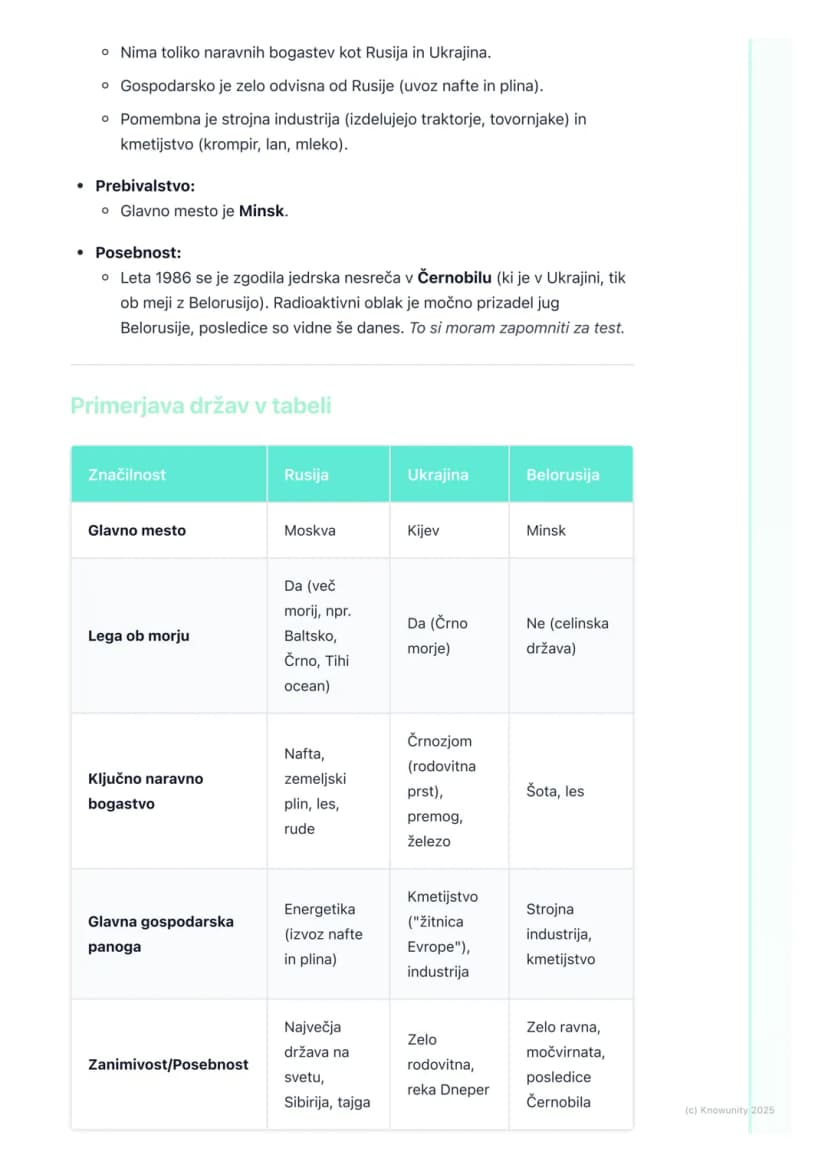Screen dimensions: 828x1171
Task: Select the 'Značilnost' column header
Action: point(169,474)
